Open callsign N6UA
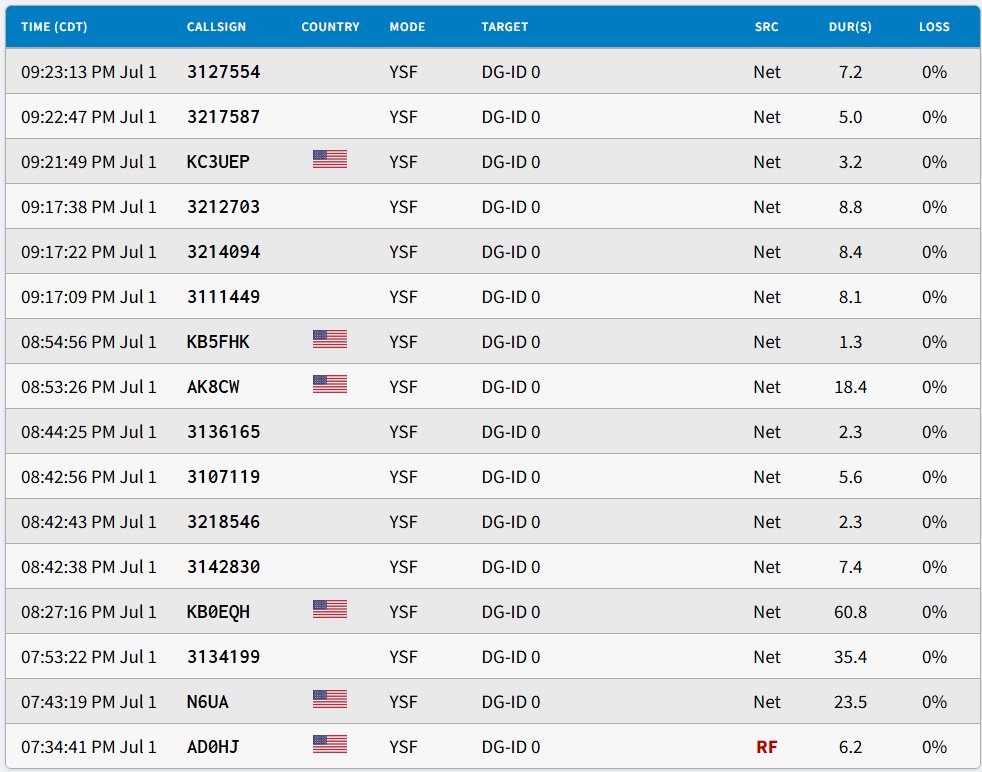The width and height of the screenshot is (982, 772). tap(208, 702)
